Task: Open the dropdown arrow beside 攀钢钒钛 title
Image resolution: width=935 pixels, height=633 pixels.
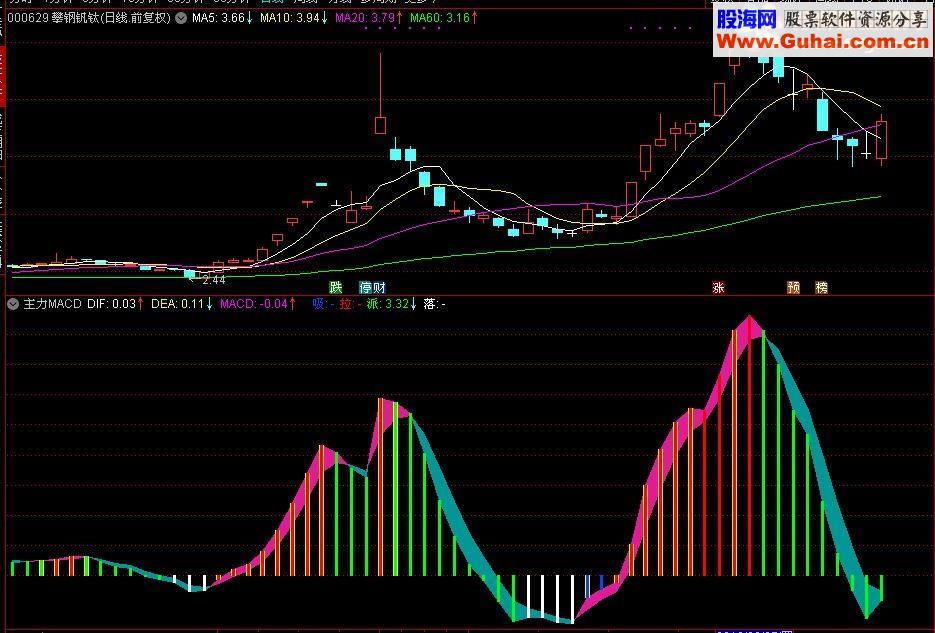Action: coord(181,18)
